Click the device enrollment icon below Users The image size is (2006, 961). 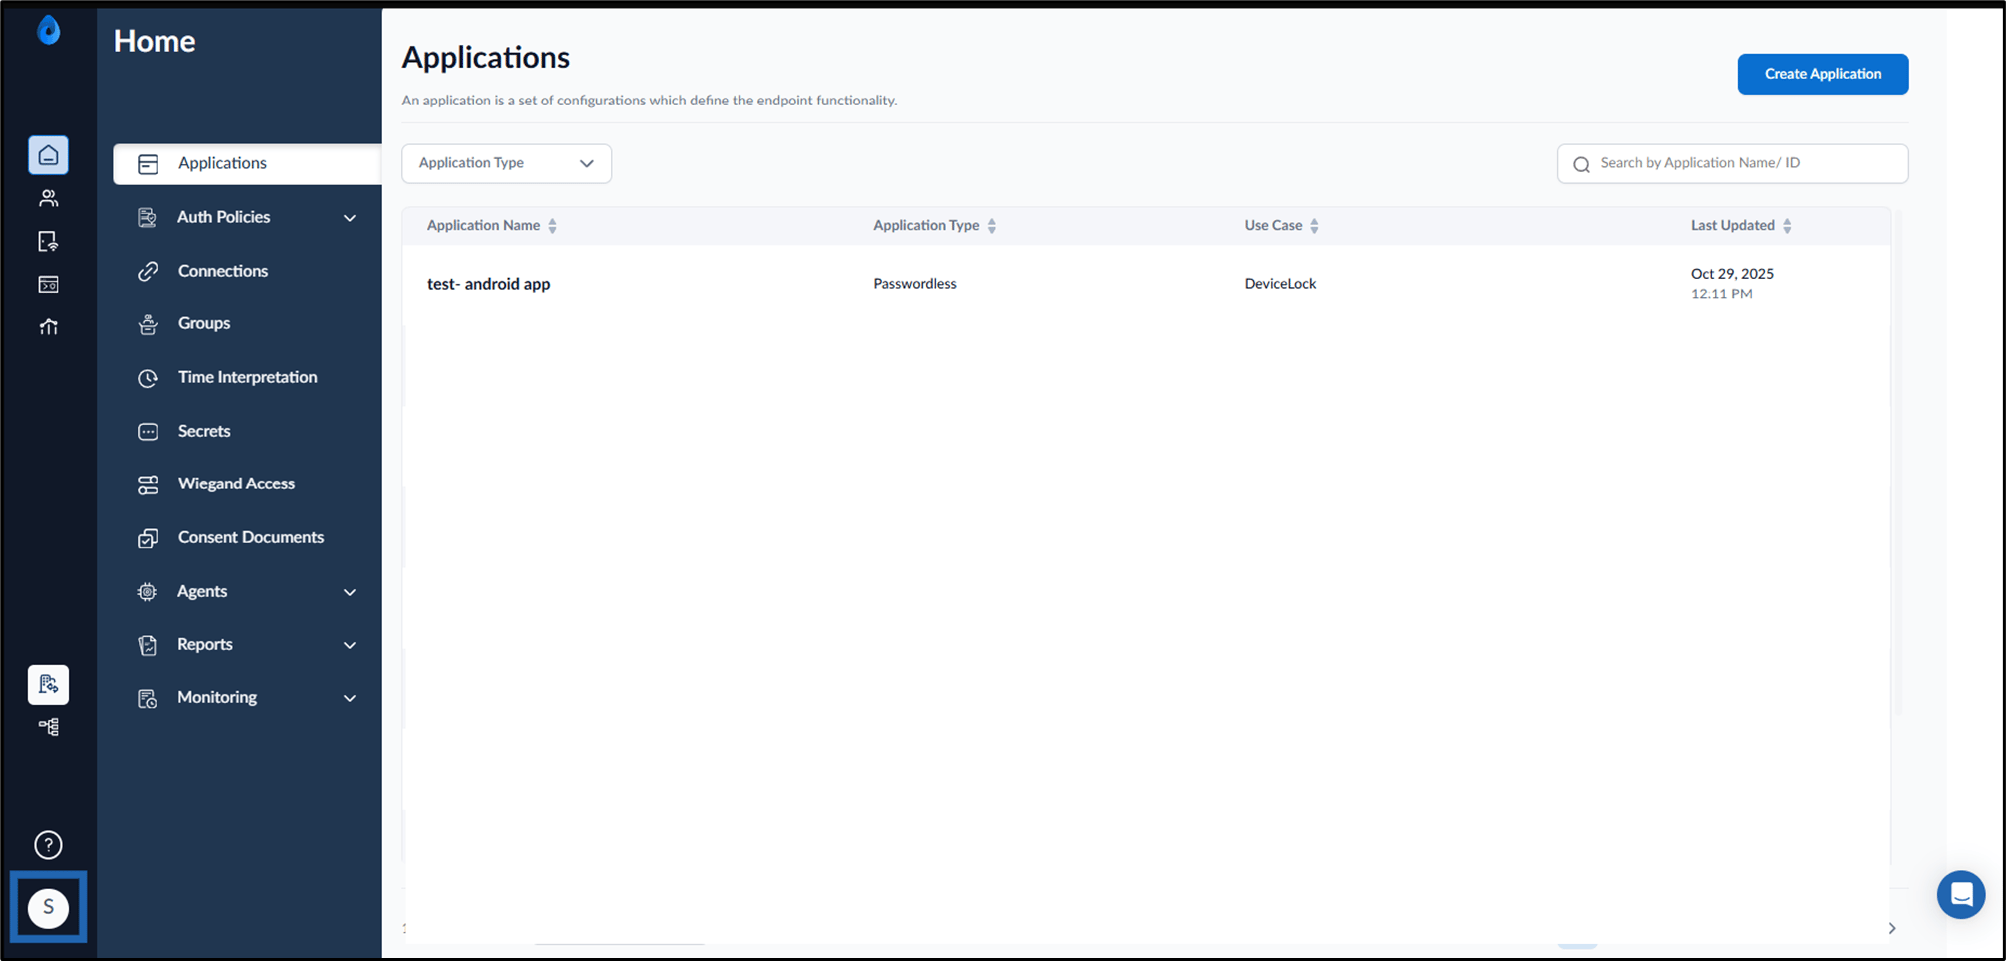click(48, 241)
